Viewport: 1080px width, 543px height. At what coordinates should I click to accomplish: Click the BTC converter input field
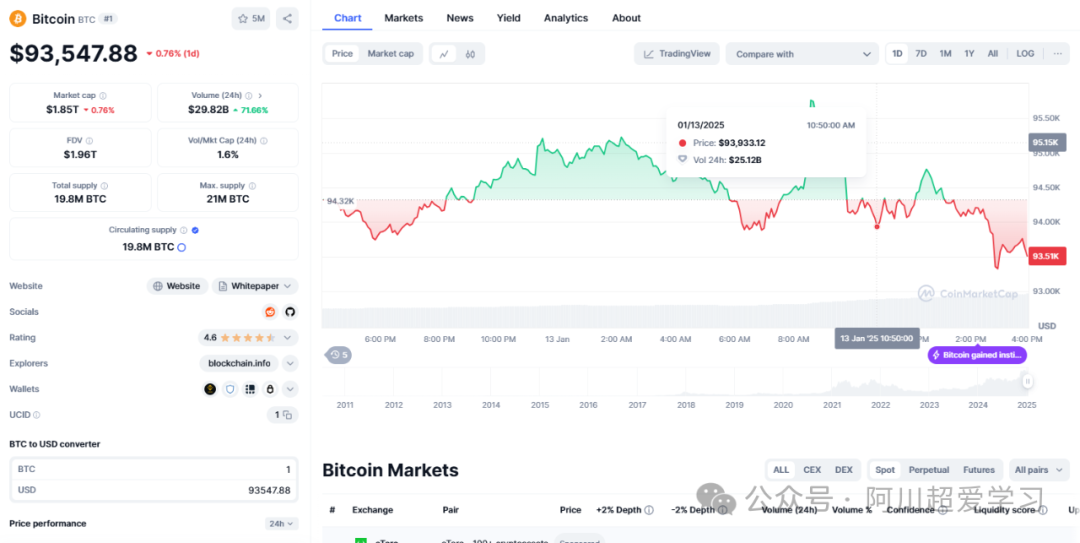(x=154, y=469)
